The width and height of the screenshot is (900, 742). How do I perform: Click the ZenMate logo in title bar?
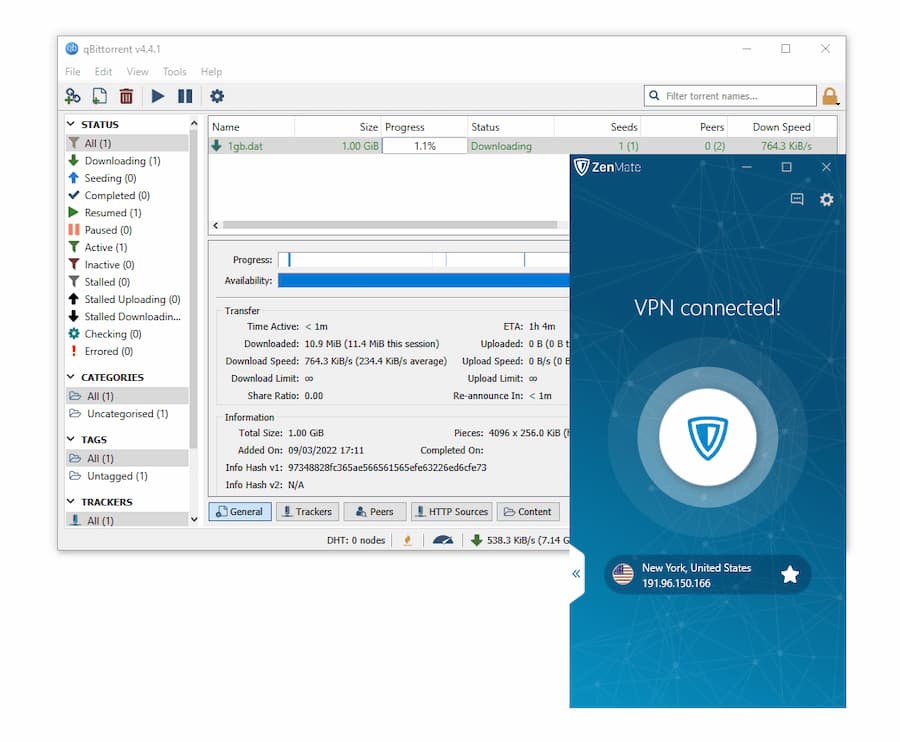[x=607, y=167]
